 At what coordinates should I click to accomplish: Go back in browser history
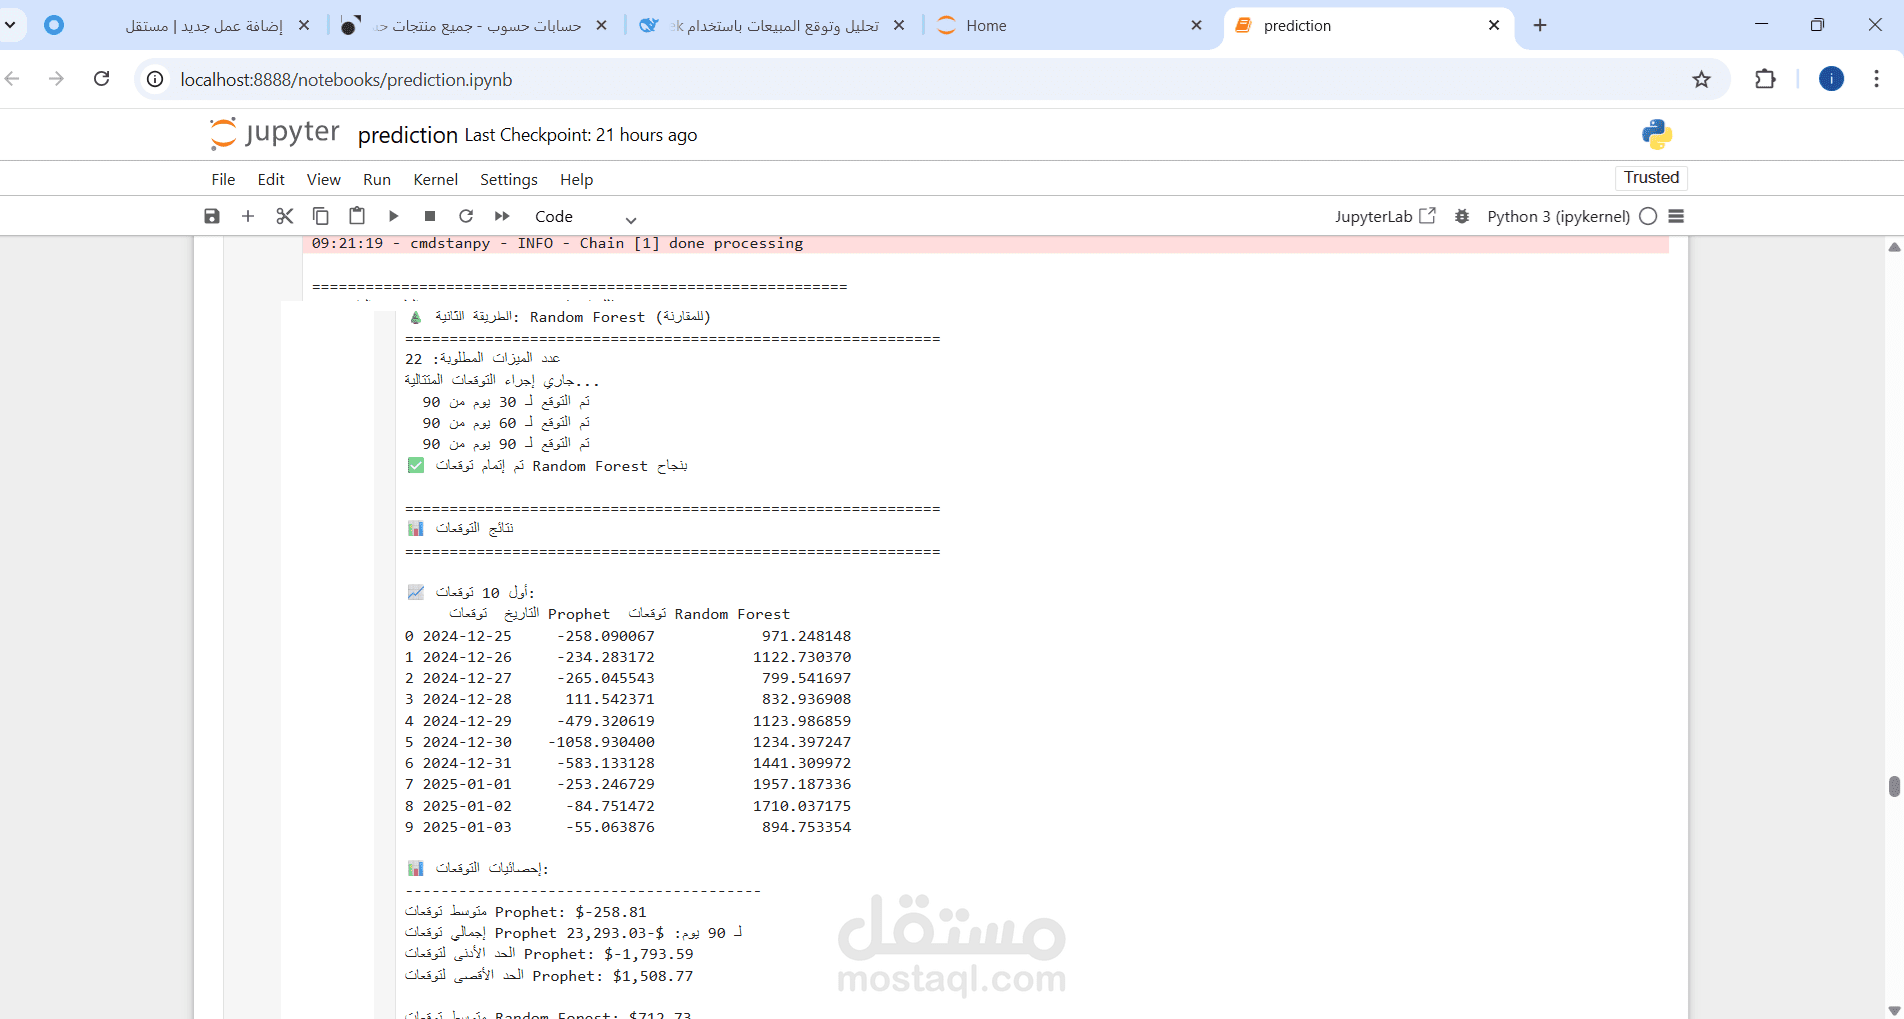(13, 79)
